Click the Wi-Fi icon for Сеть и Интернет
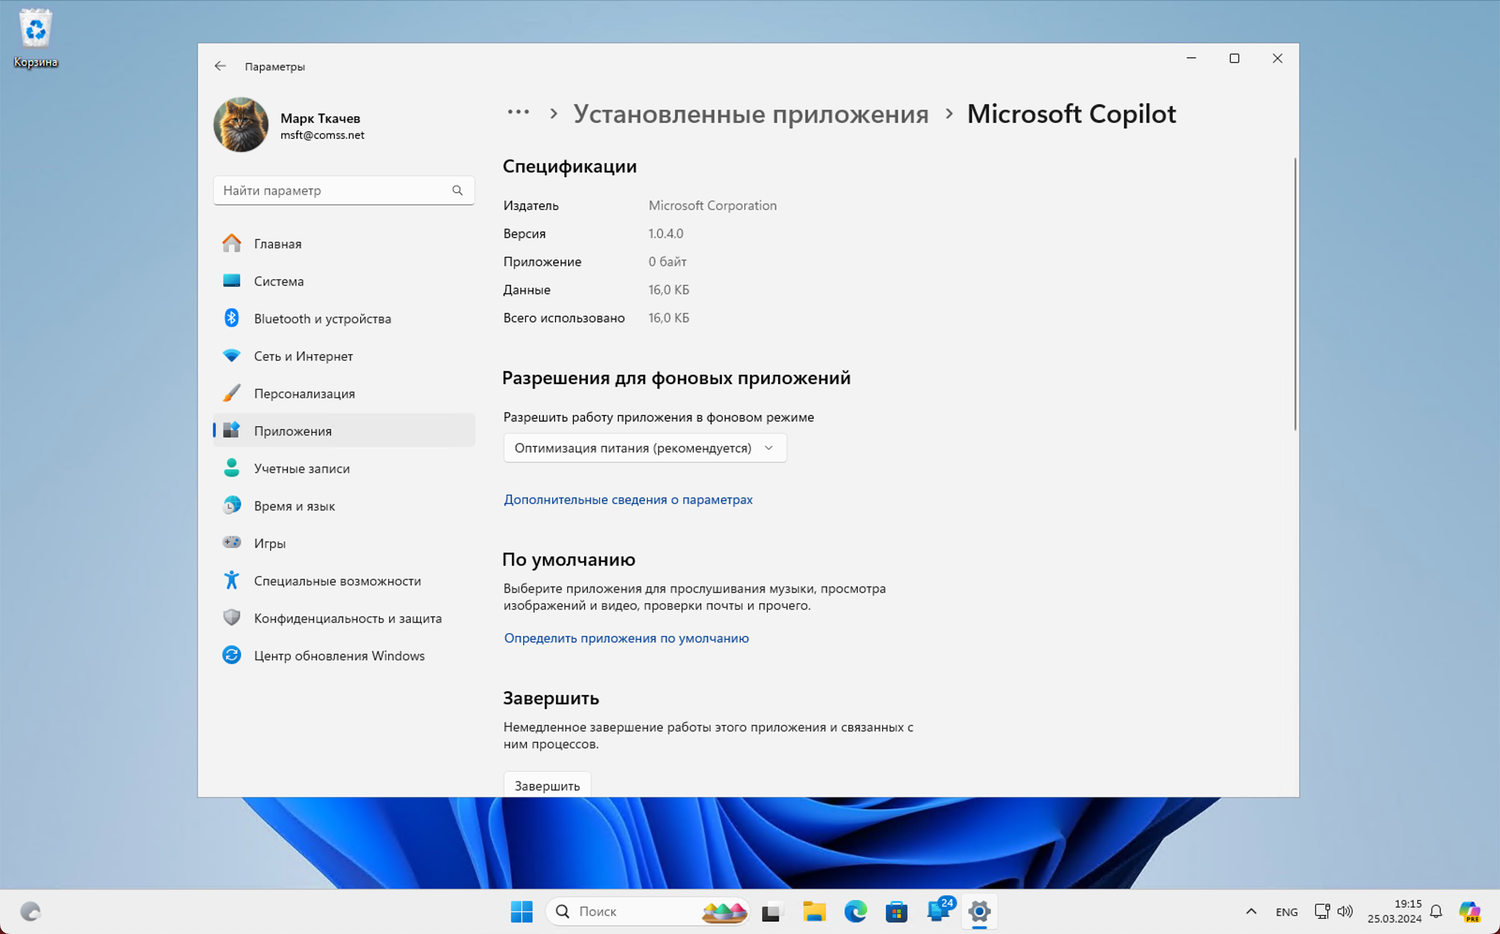This screenshot has height=934, width=1500. 232,356
